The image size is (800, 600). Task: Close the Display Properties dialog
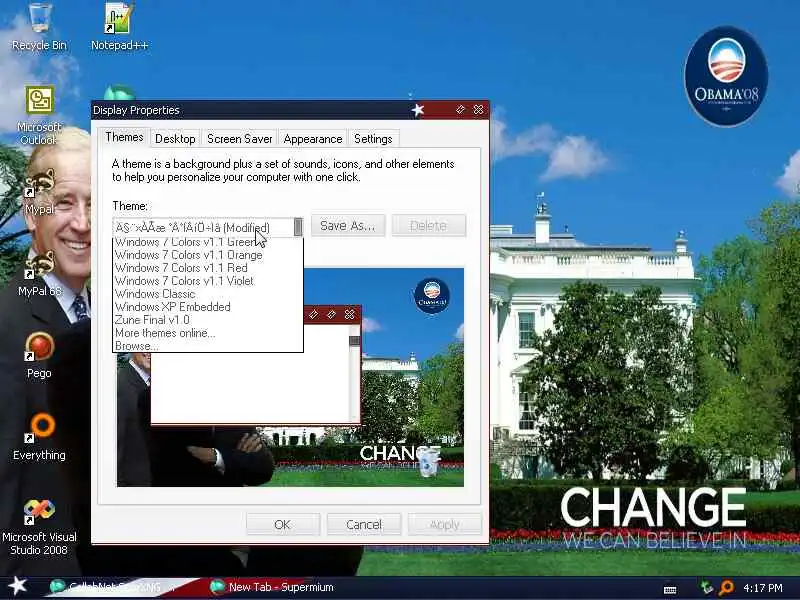point(479,110)
